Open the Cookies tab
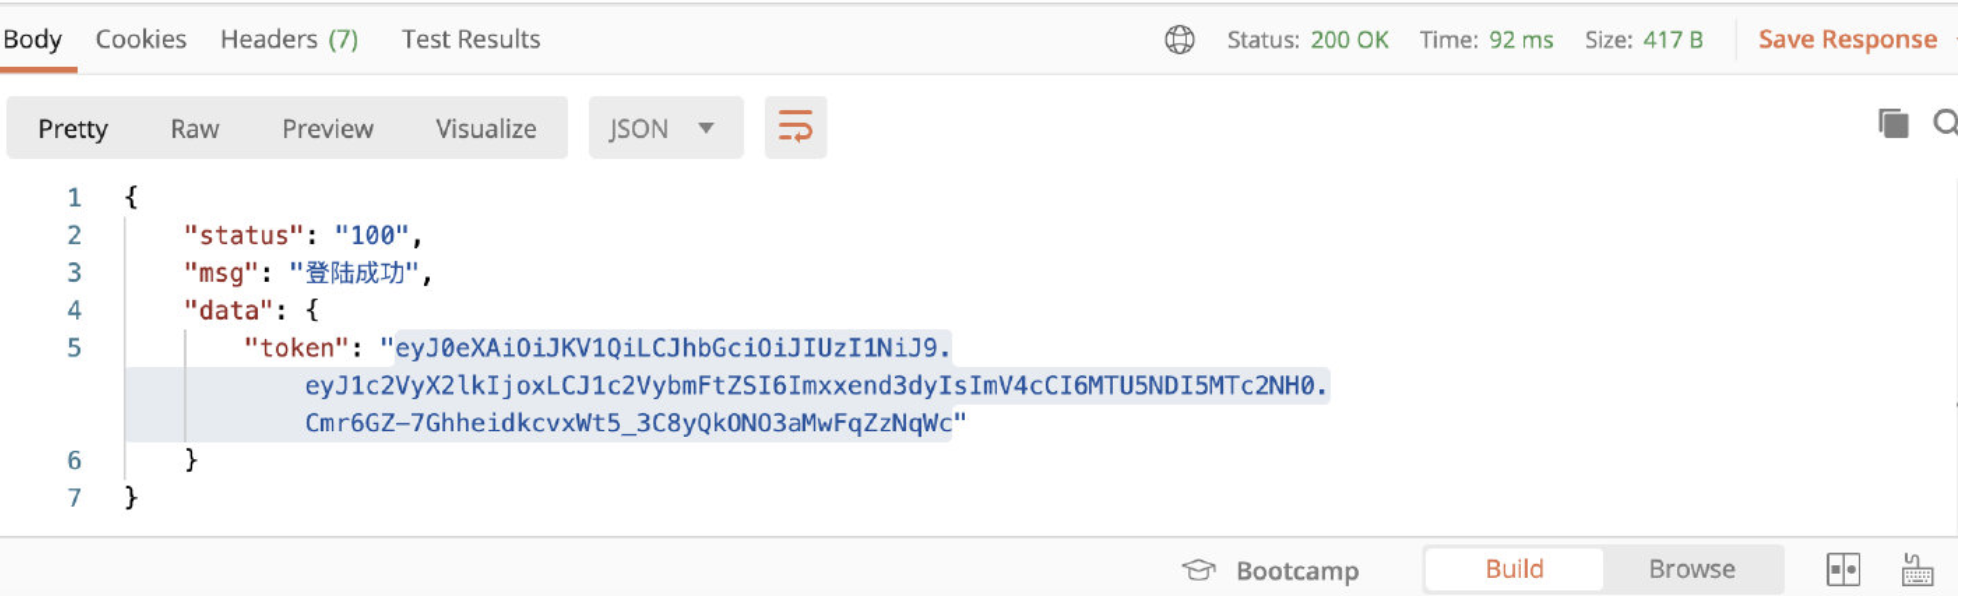Viewport: 1968px width, 600px height. (141, 39)
